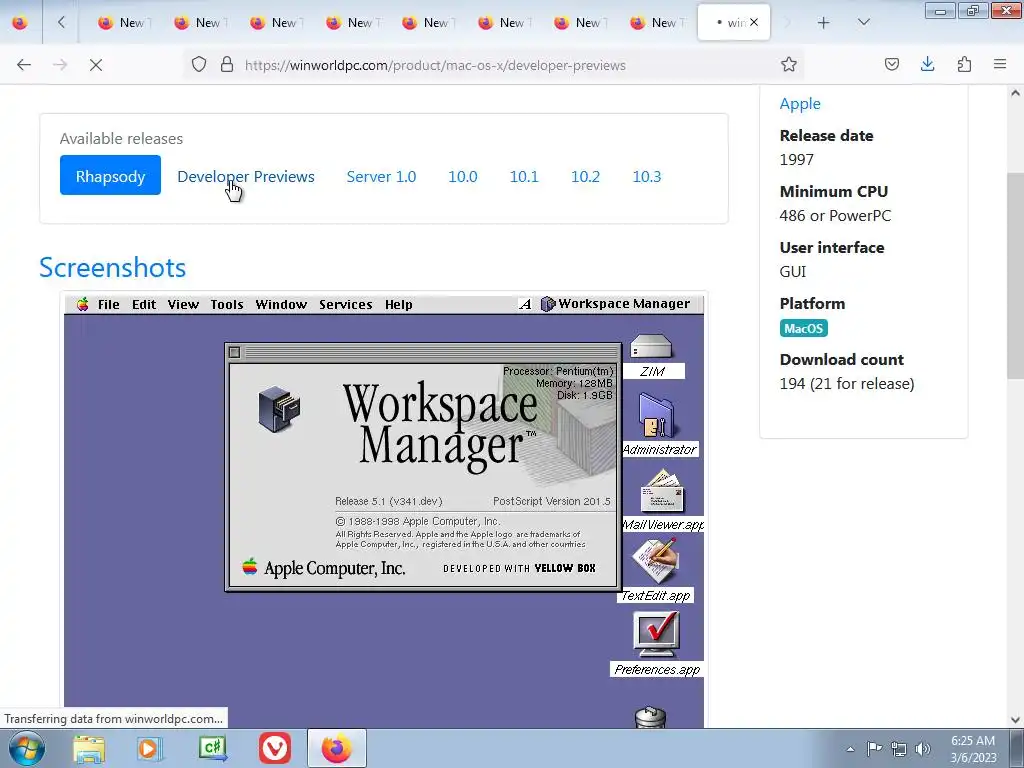This screenshot has width=1024, height=768.
Task: Click the download count 194 text
Action: tap(846, 383)
